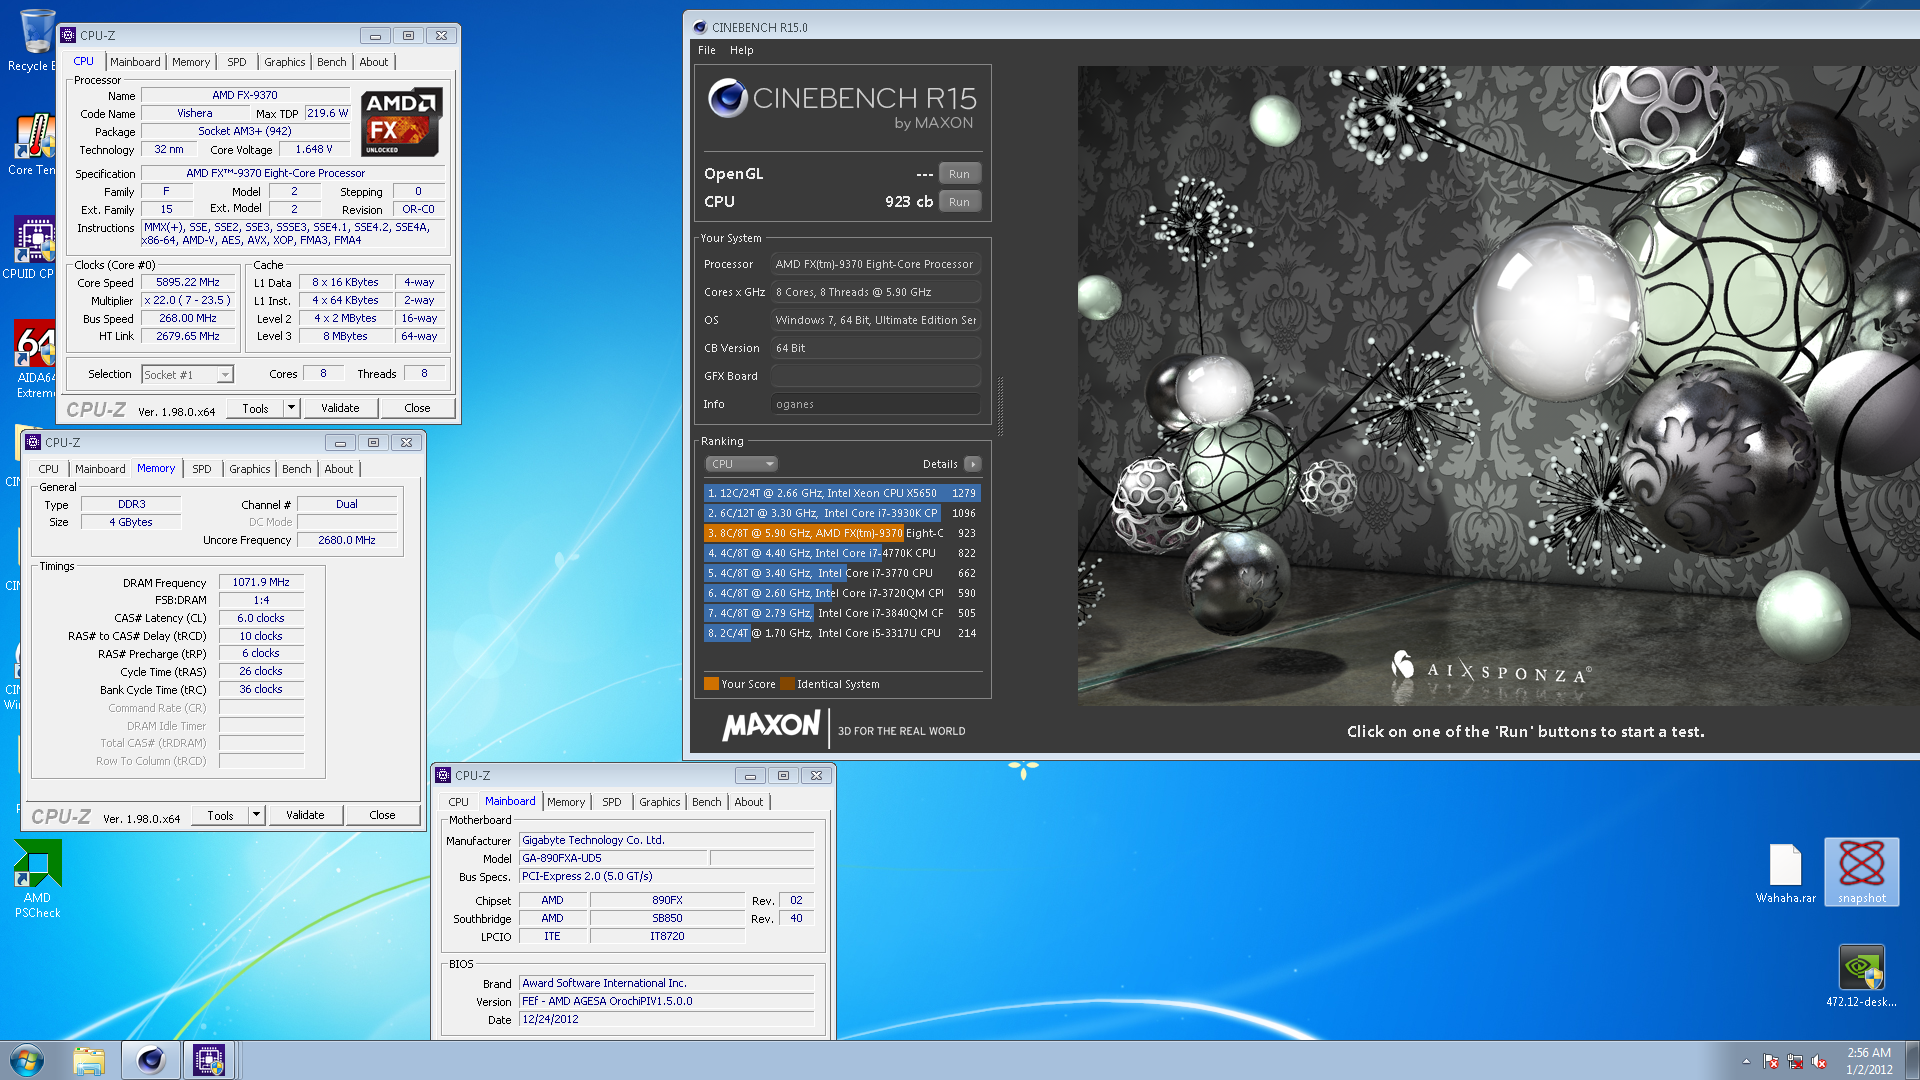
Task: Run the OpenGL benchmark
Action: pyautogui.click(x=959, y=174)
